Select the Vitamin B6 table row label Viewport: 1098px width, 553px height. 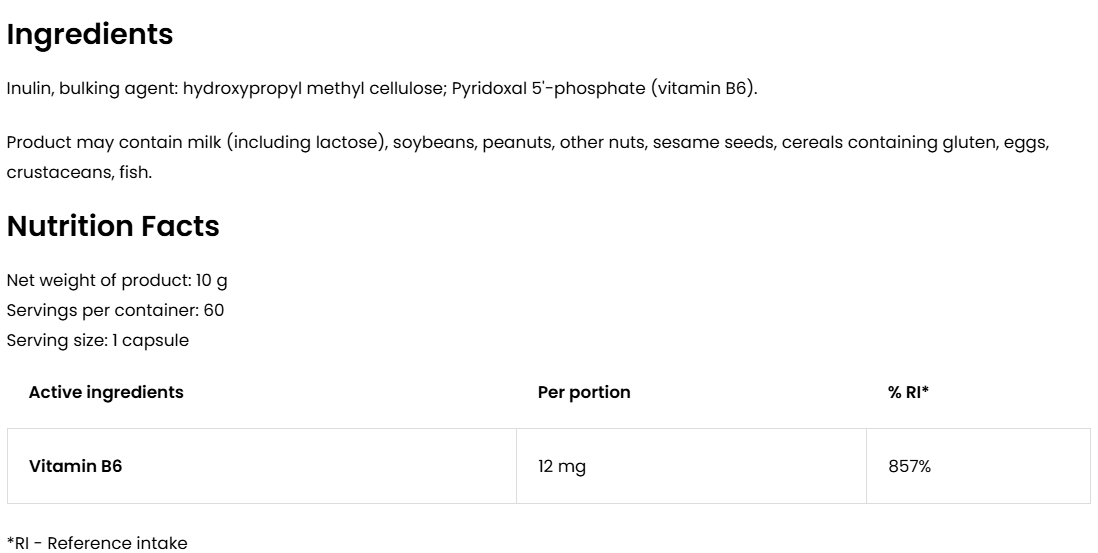click(x=75, y=466)
